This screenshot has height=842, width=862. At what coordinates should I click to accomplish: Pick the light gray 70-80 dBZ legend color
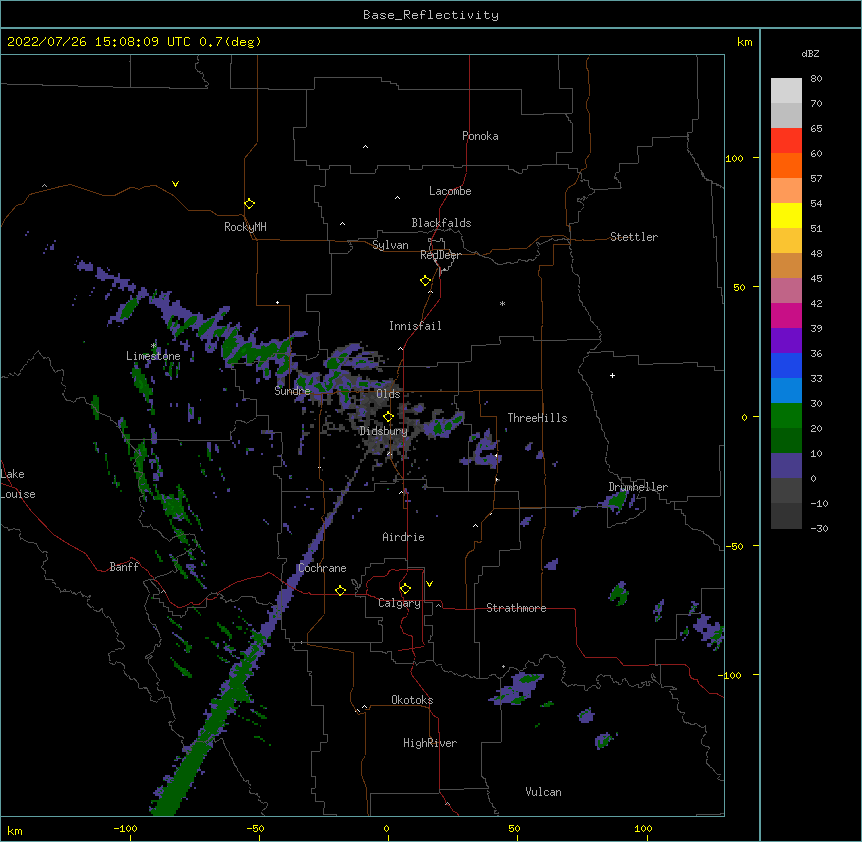tap(786, 91)
